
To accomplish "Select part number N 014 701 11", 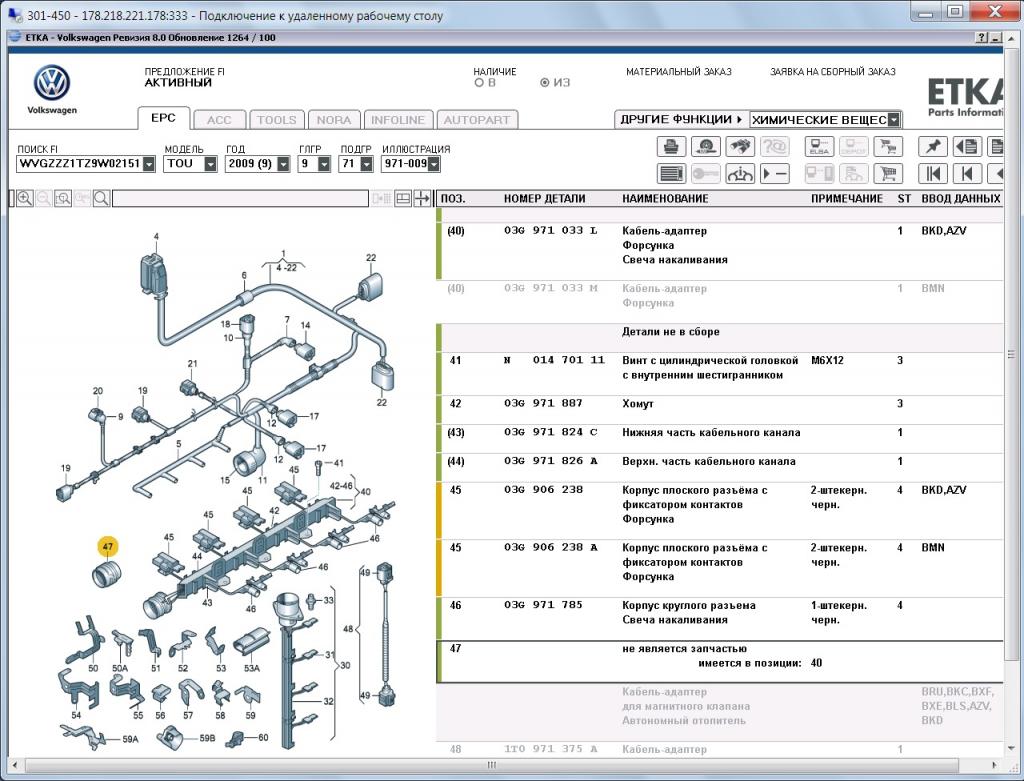I will (x=554, y=360).
